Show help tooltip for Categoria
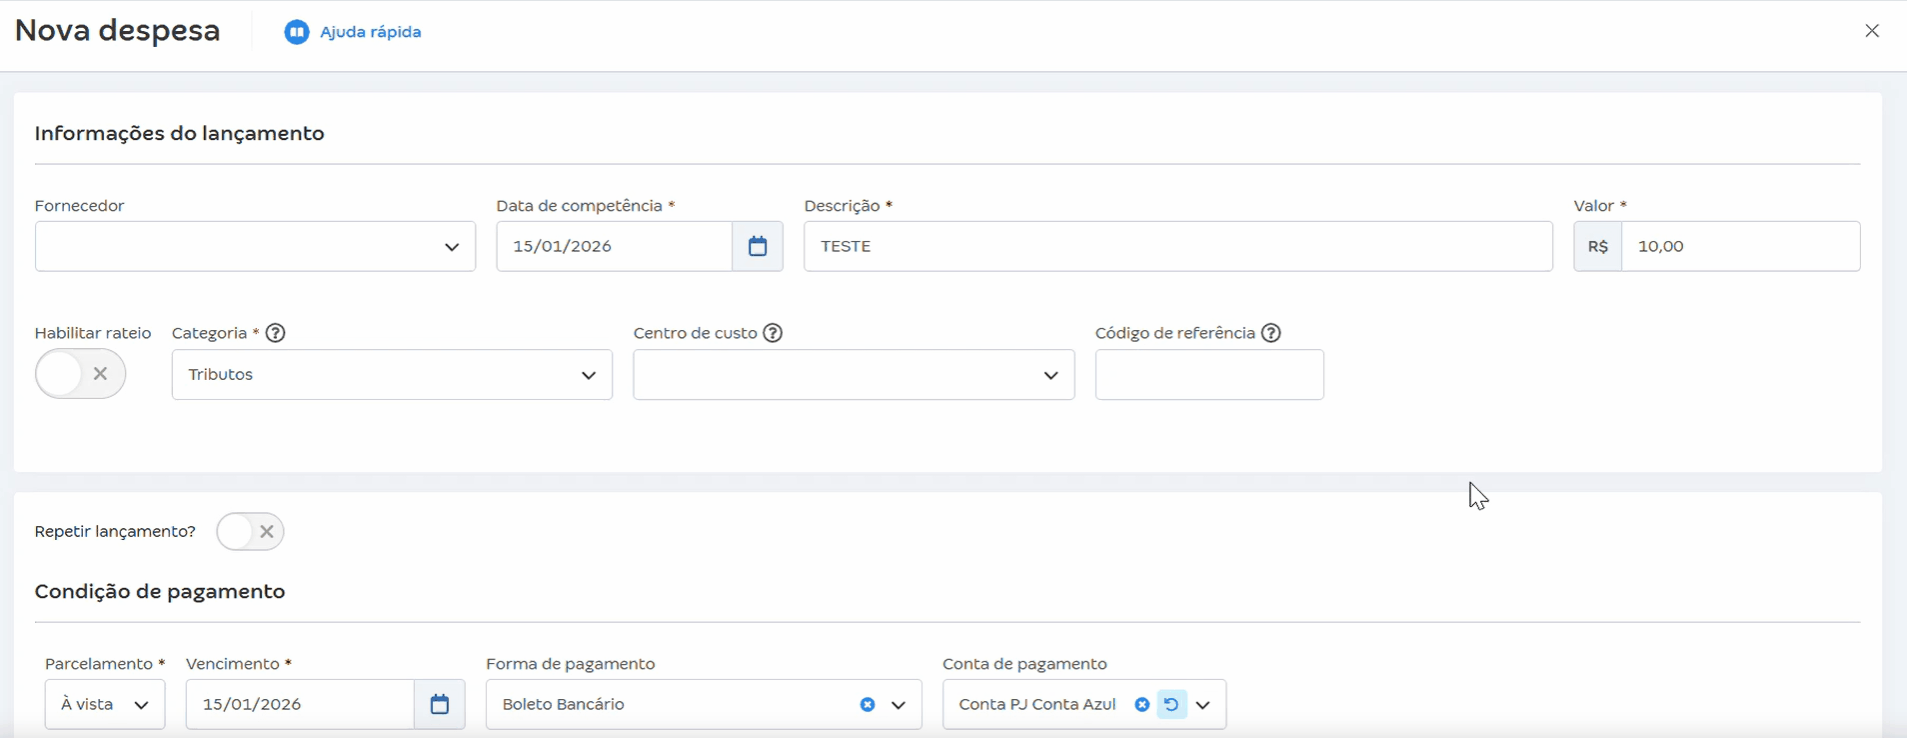 pos(276,333)
